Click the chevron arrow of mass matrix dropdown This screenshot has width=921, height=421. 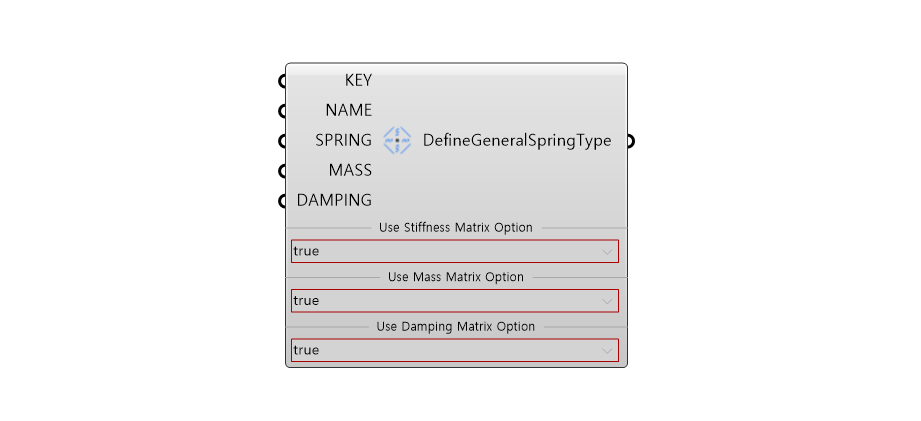coord(607,301)
